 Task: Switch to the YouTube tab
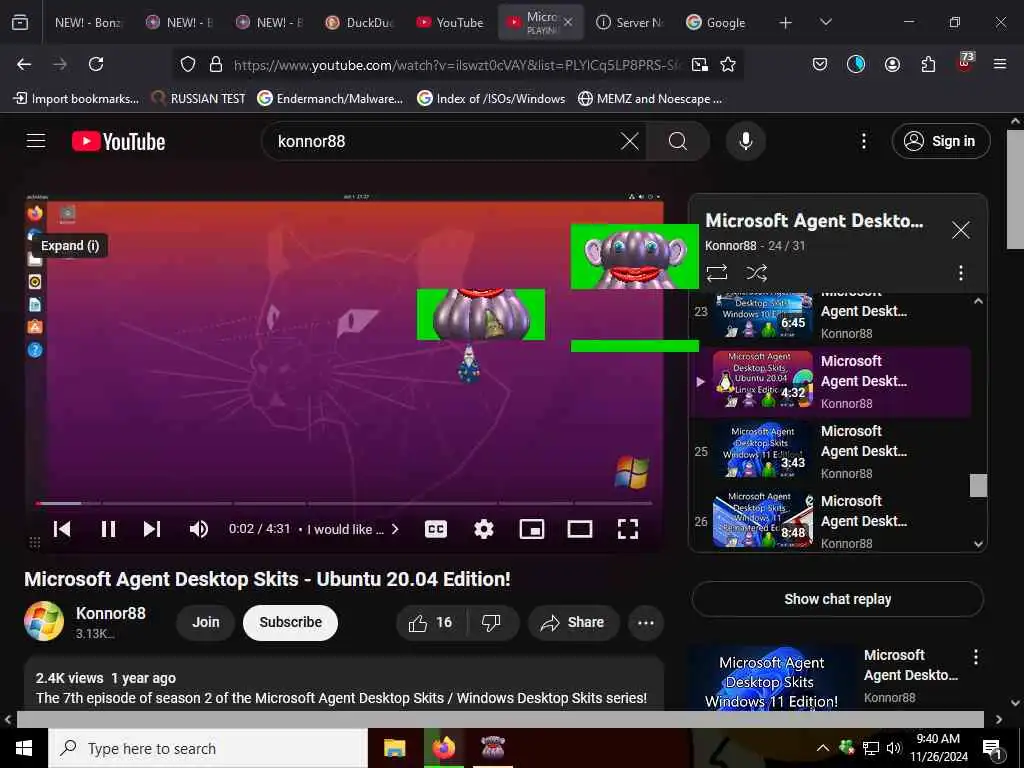(452, 22)
